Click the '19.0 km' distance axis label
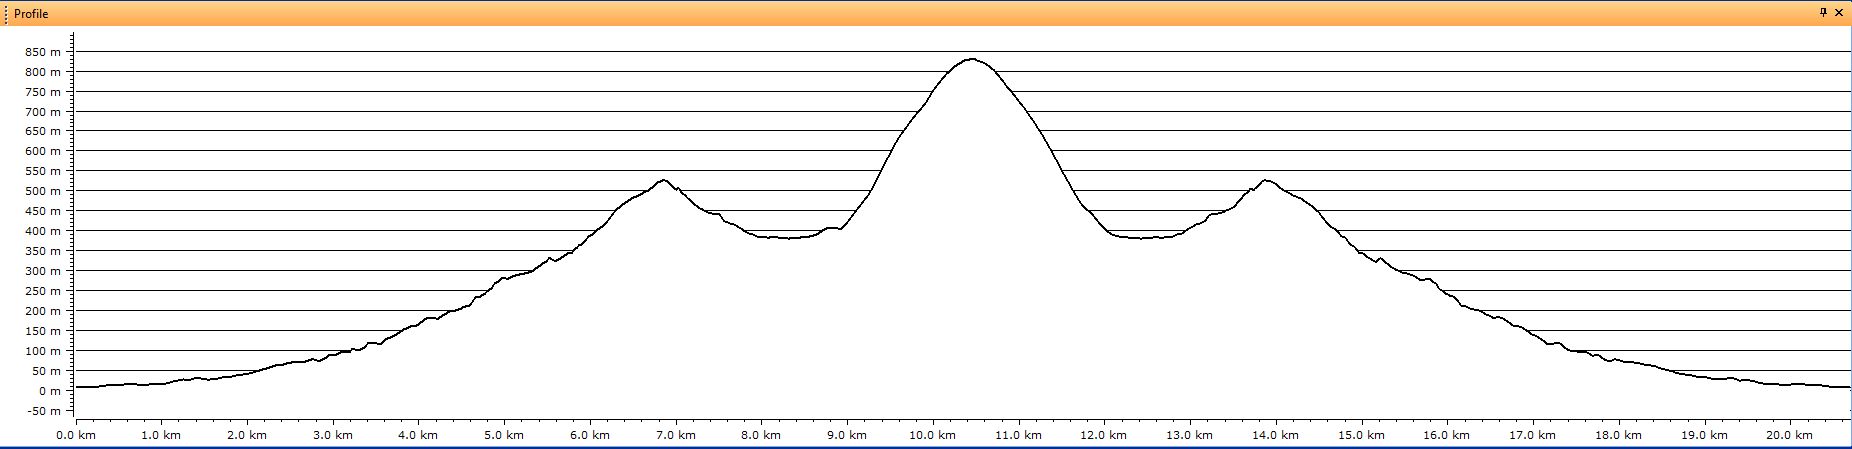The width and height of the screenshot is (1852, 449). point(1705,436)
